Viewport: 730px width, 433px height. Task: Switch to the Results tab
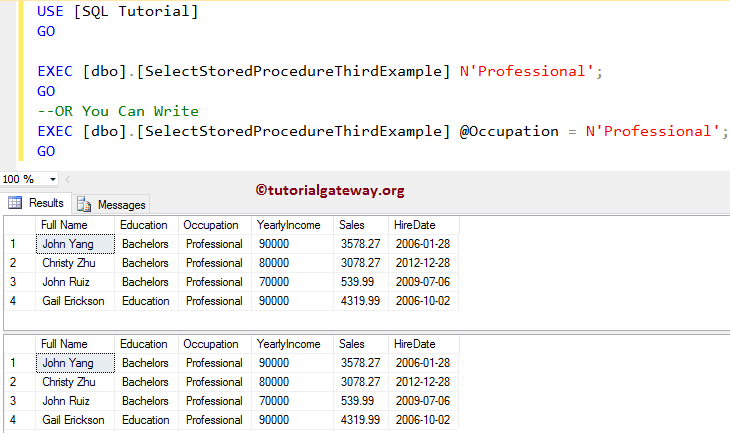(36, 203)
